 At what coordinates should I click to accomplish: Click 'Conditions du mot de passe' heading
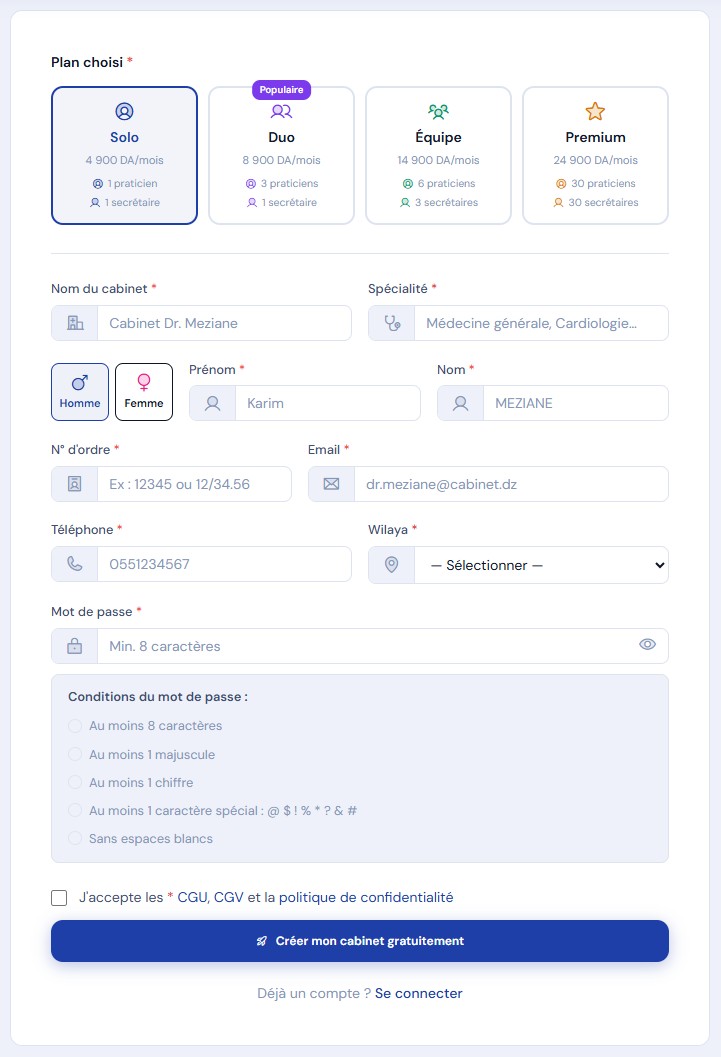[x=158, y=697]
